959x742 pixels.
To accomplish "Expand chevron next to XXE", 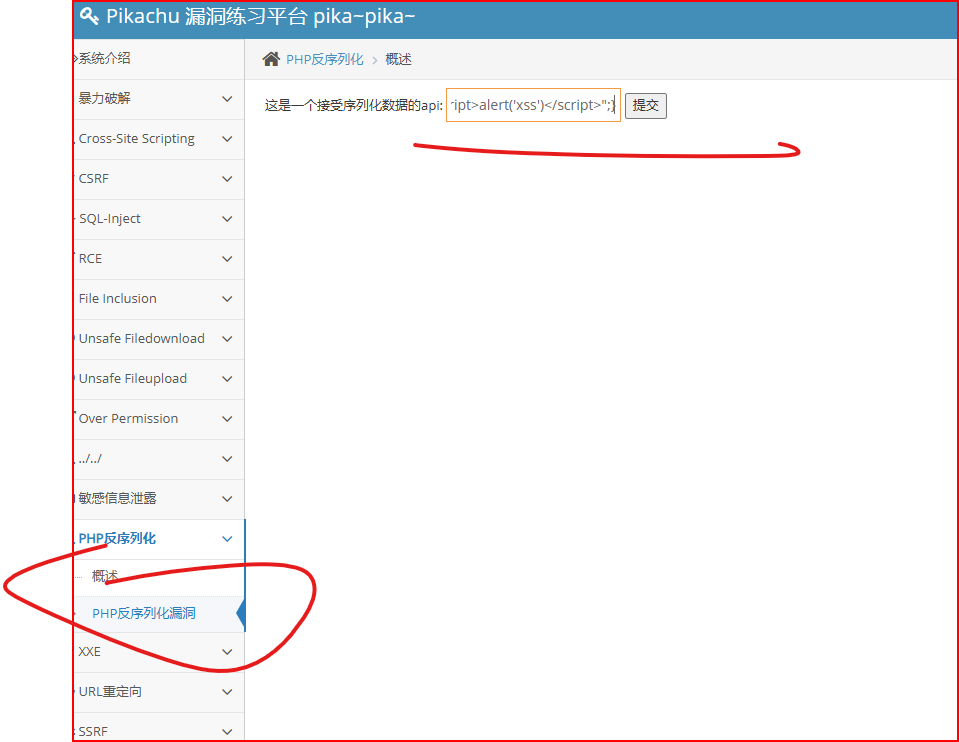I will [227, 652].
